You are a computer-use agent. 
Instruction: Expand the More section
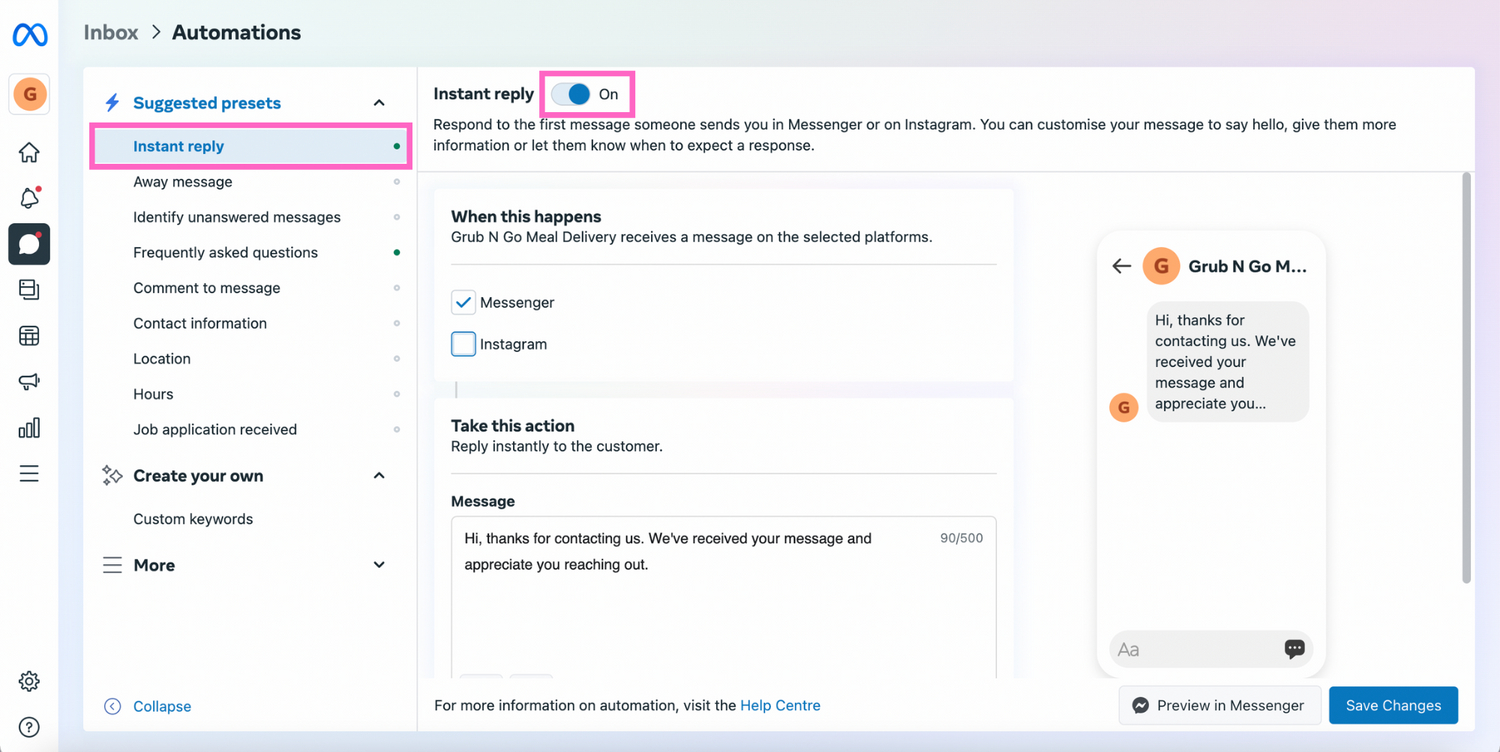click(379, 565)
